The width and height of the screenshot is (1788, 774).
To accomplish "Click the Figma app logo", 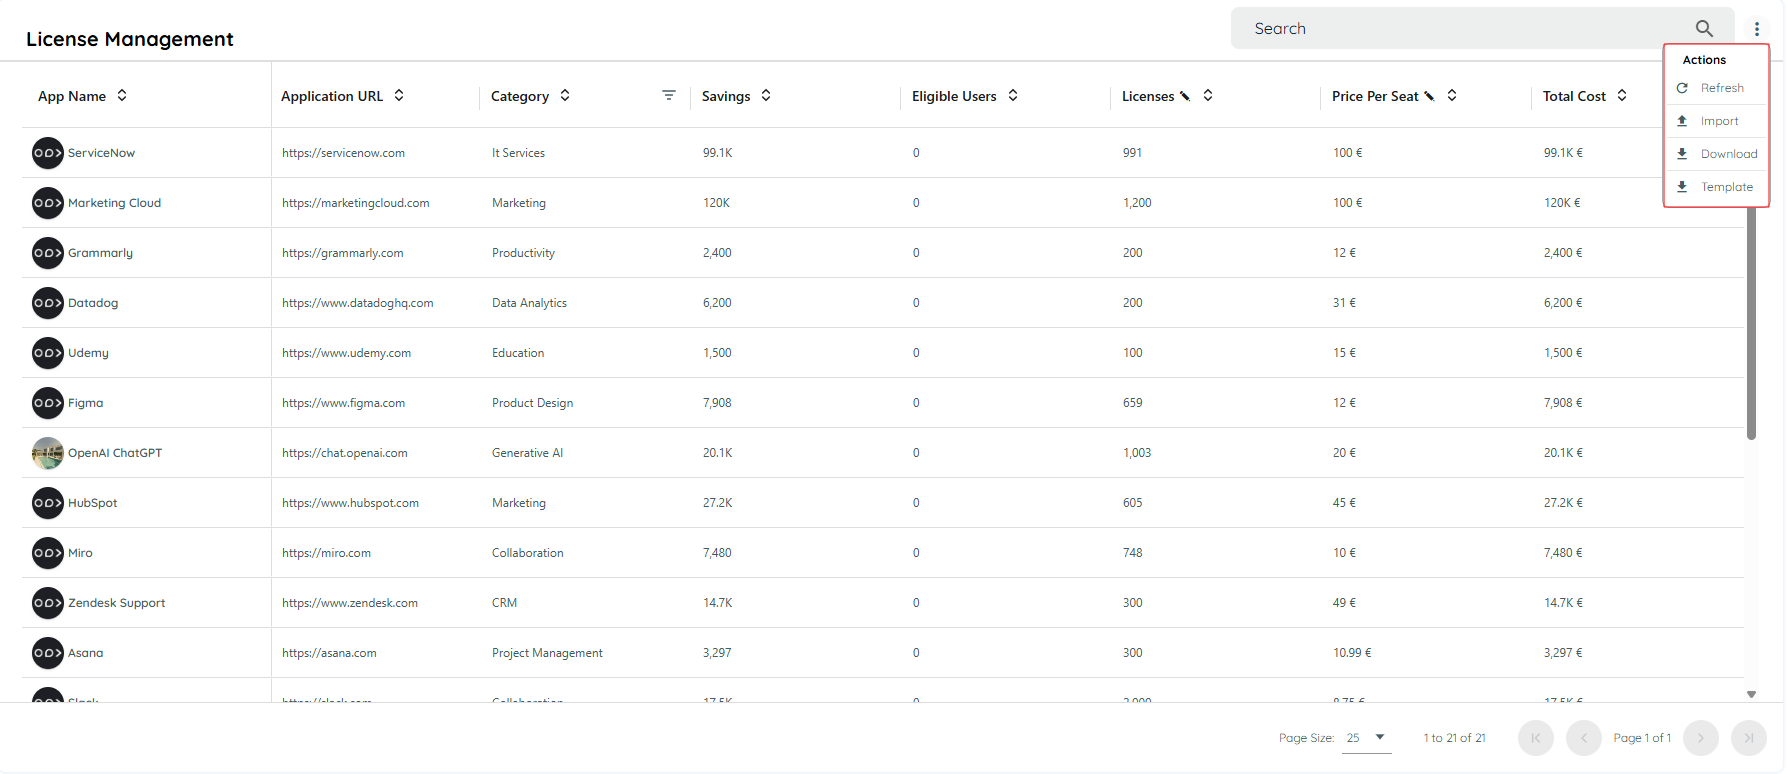I will 48,403.
